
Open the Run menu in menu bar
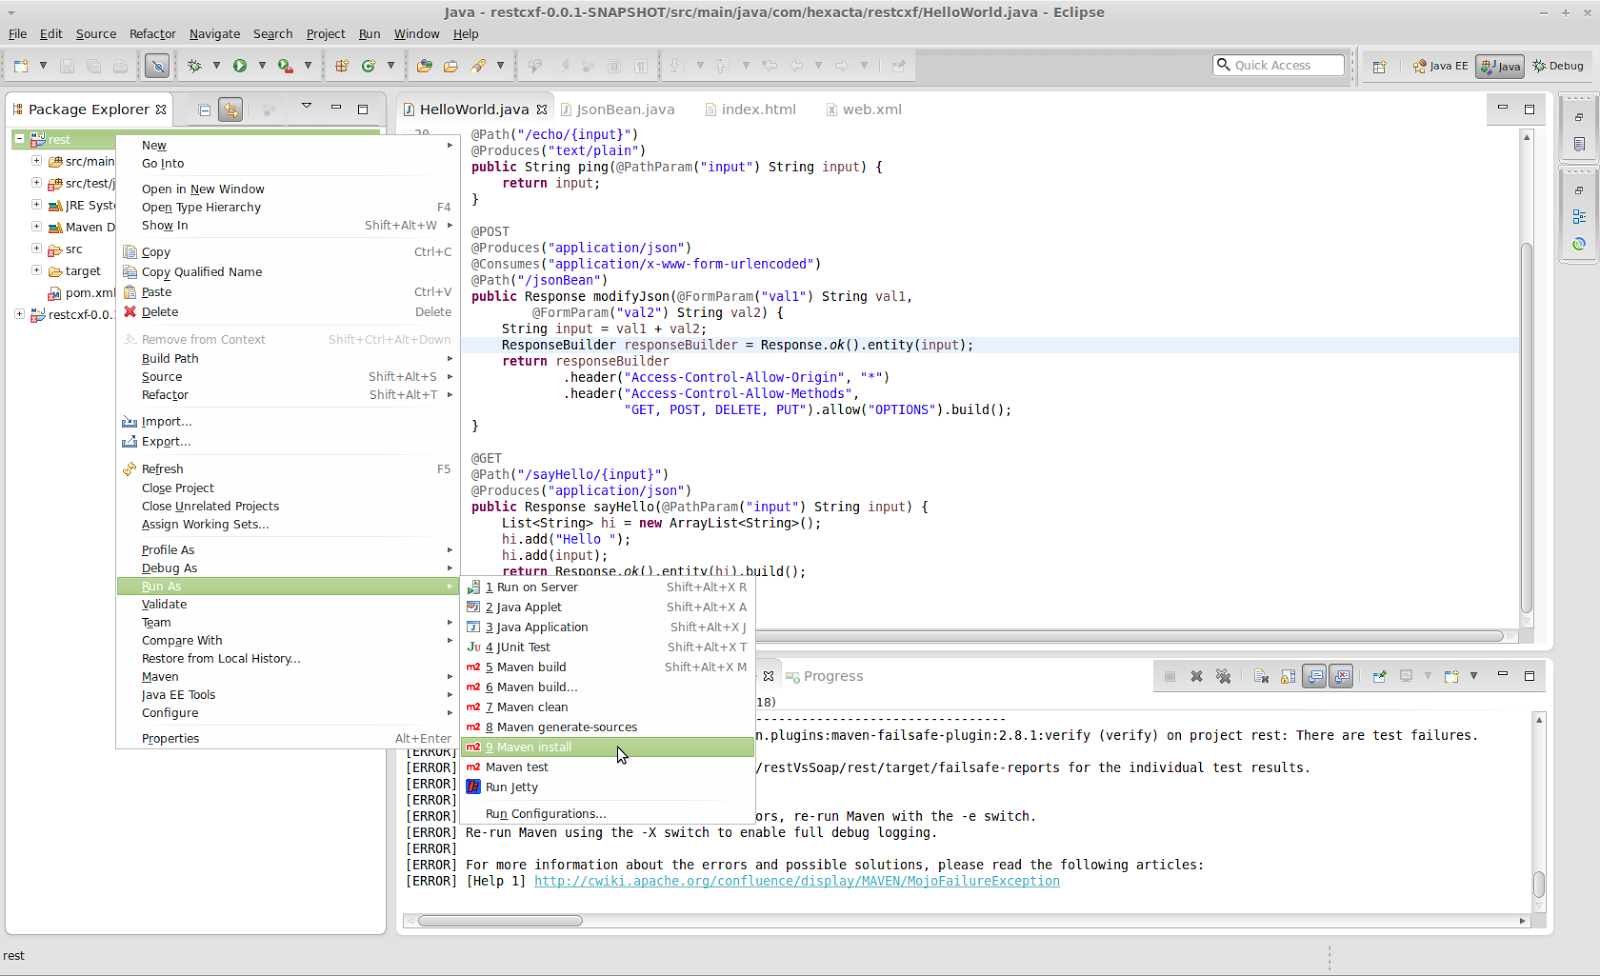[x=369, y=33]
